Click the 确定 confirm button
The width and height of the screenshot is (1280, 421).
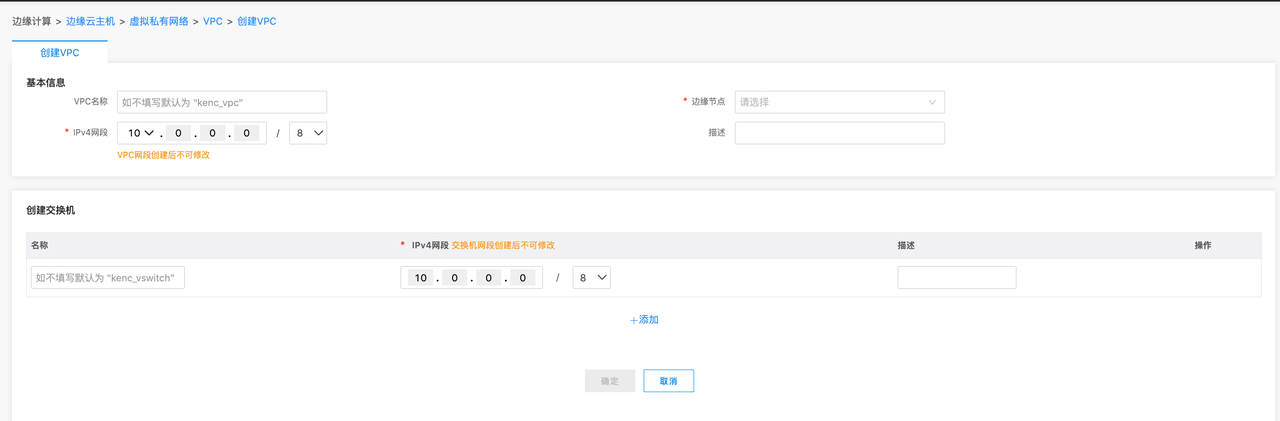point(609,381)
